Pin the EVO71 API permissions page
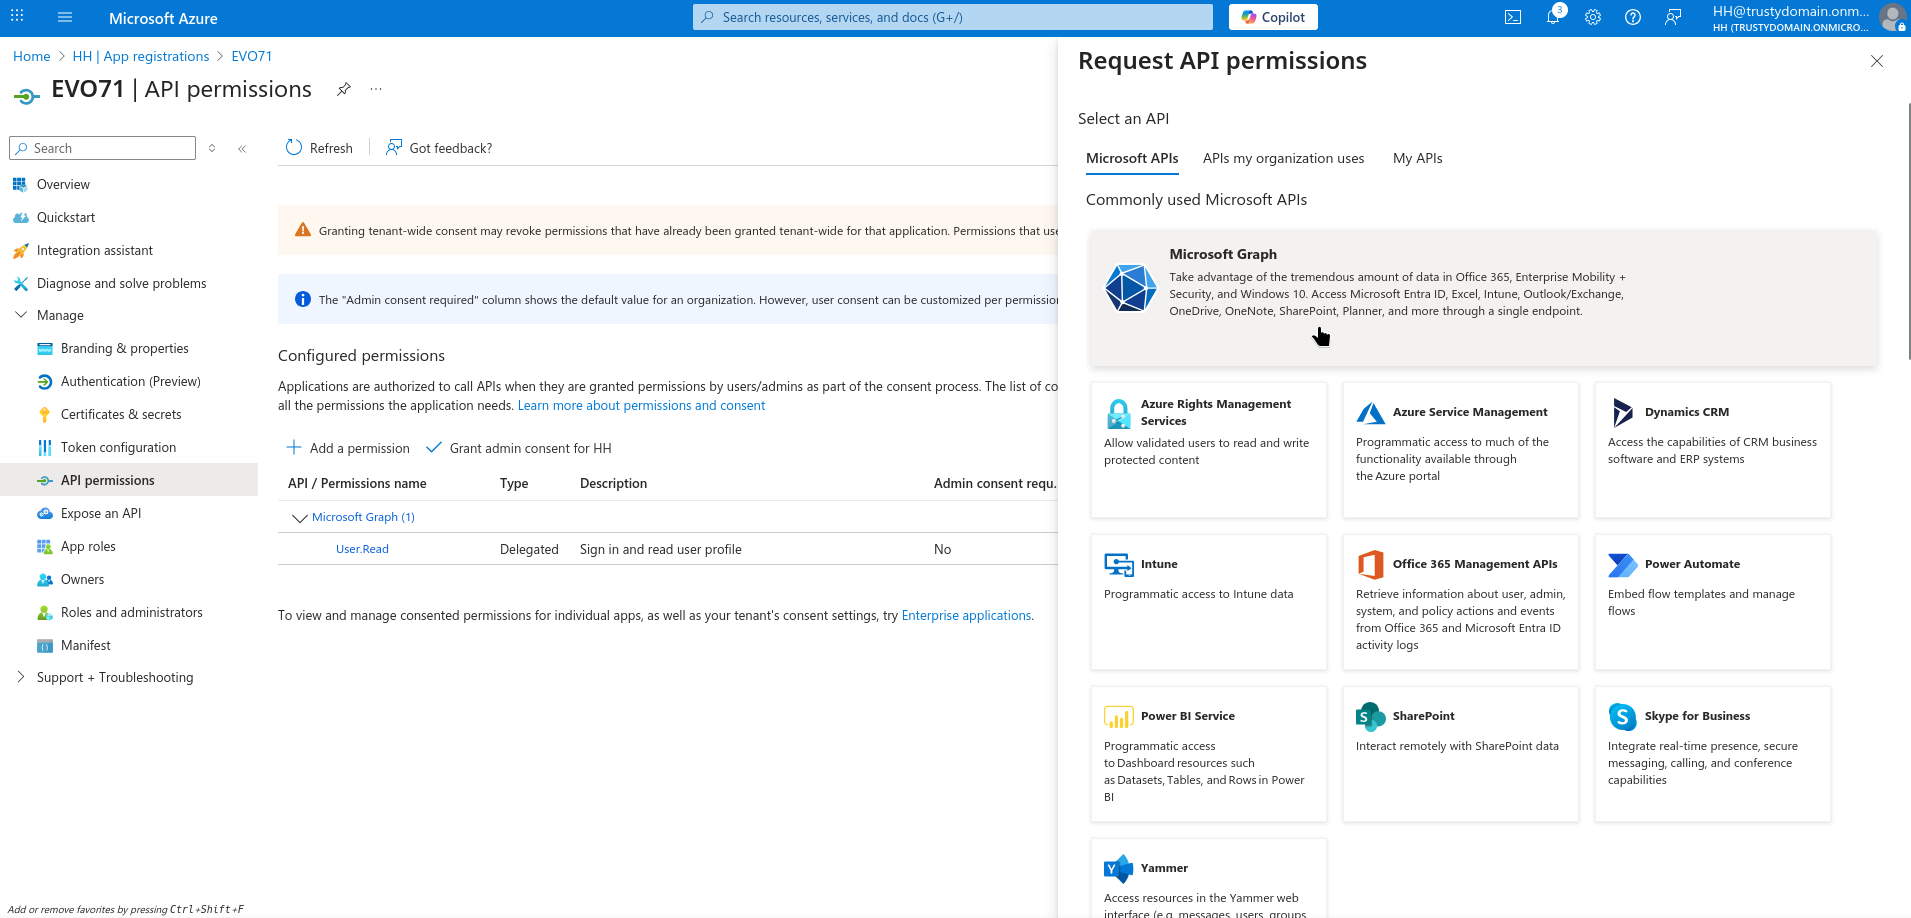Screen dimensions: 1911x918 [344, 89]
